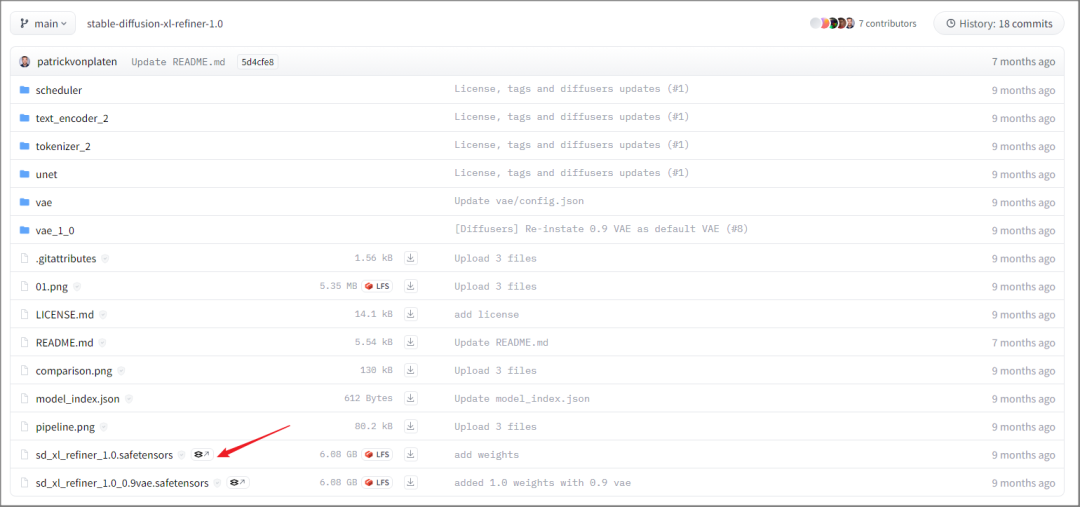Open safetensors viewer for sd_xl_refiner_1.0_0.9vae.safetensors
Image resolution: width=1080 pixels, height=507 pixels.
pos(238,483)
